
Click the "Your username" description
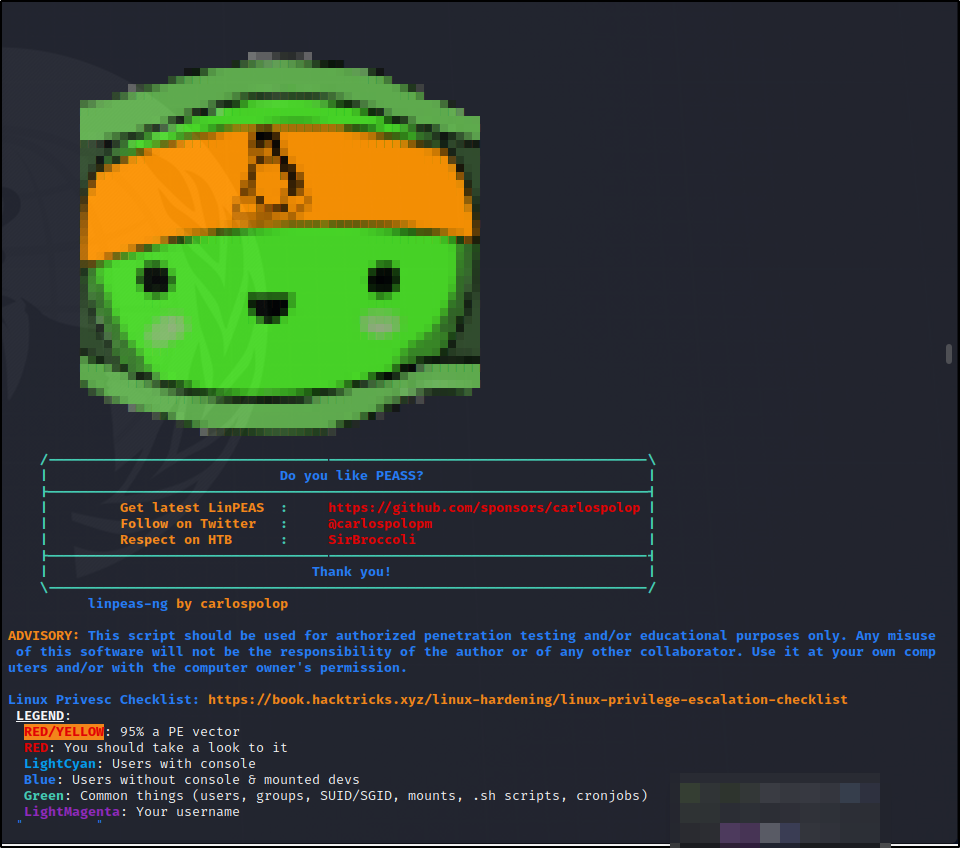[x=188, y=811]
